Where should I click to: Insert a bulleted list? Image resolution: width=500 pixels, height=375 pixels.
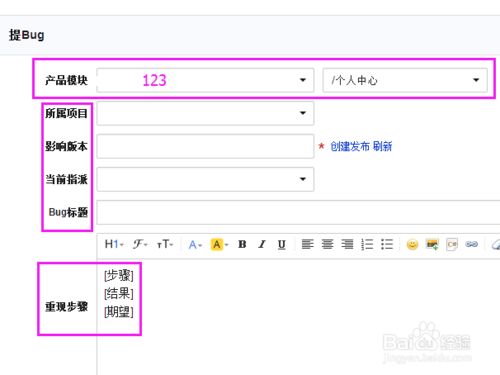[x=387, y=244]
